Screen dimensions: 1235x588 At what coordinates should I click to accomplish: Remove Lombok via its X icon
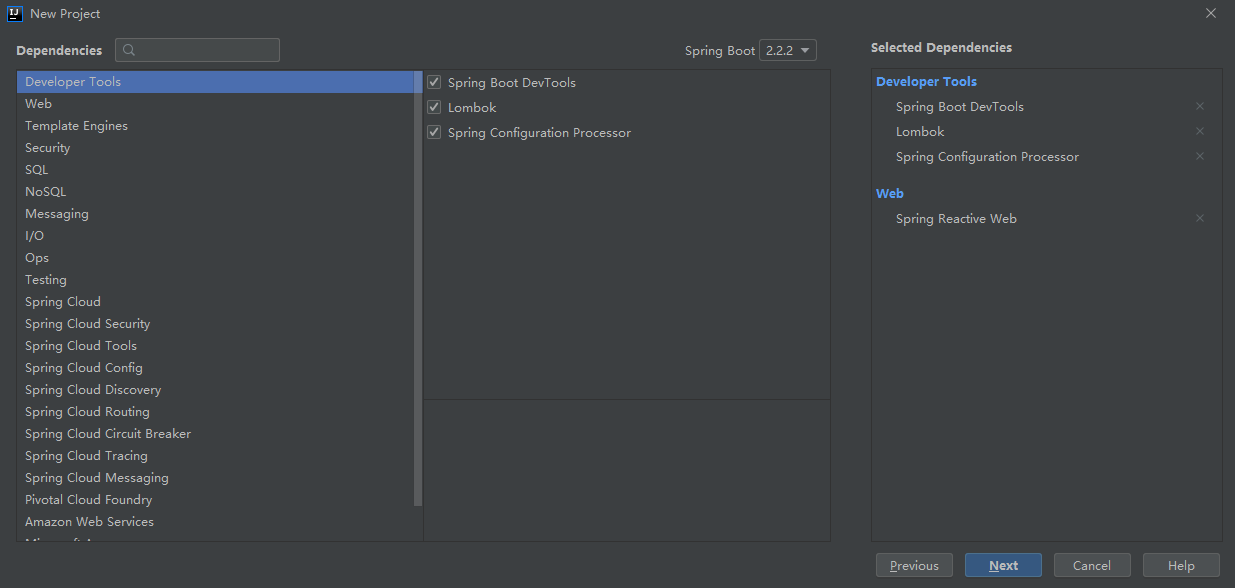click(x=1199, y=132)
